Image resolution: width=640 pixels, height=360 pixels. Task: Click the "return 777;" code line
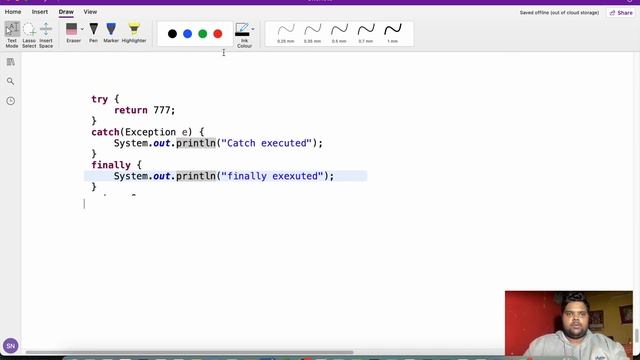point(144,110)
